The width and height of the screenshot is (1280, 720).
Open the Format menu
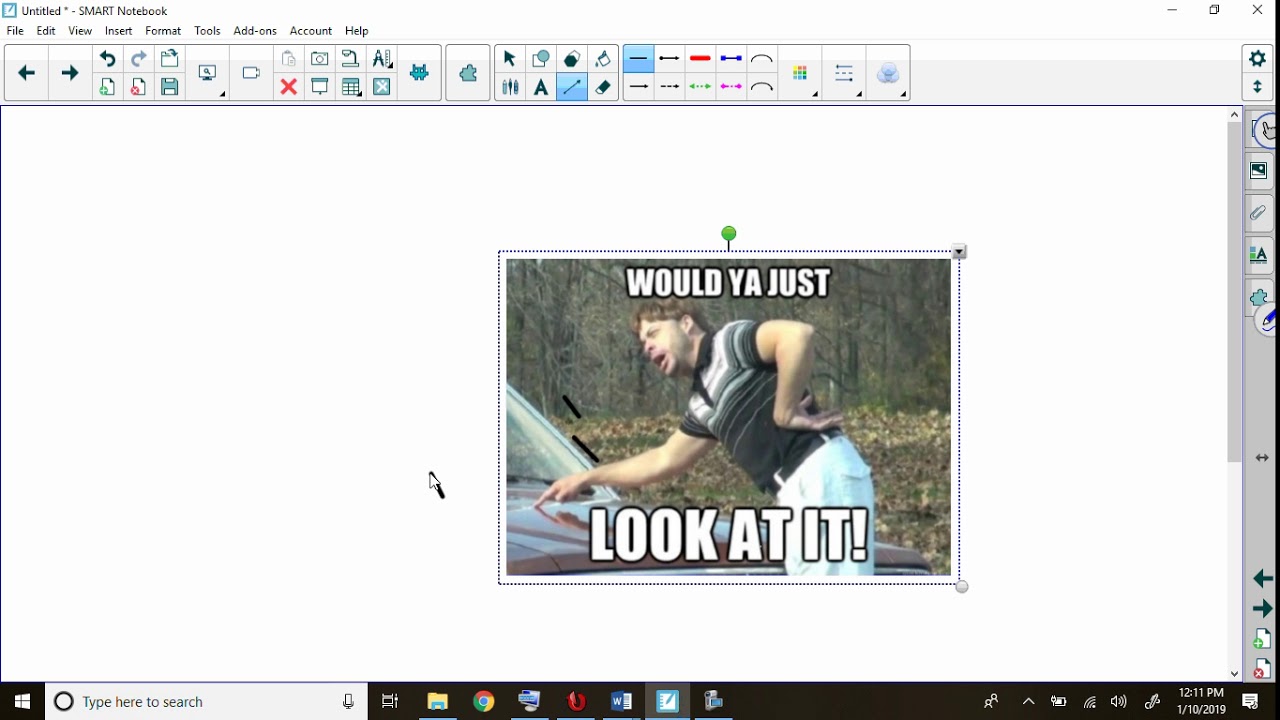click(x=163, y=31)
